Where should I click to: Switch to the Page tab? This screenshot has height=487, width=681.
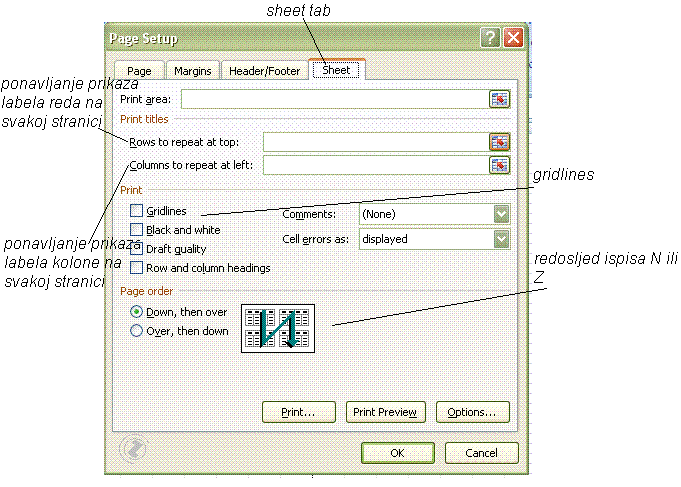pyautogui.click(x=139, y=71)
